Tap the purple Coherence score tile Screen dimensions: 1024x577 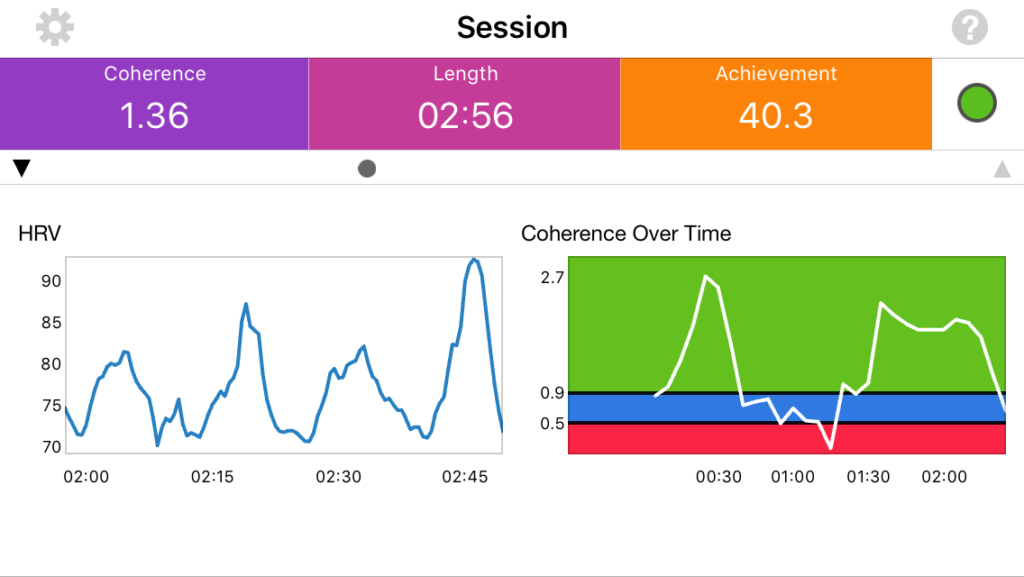154,104
